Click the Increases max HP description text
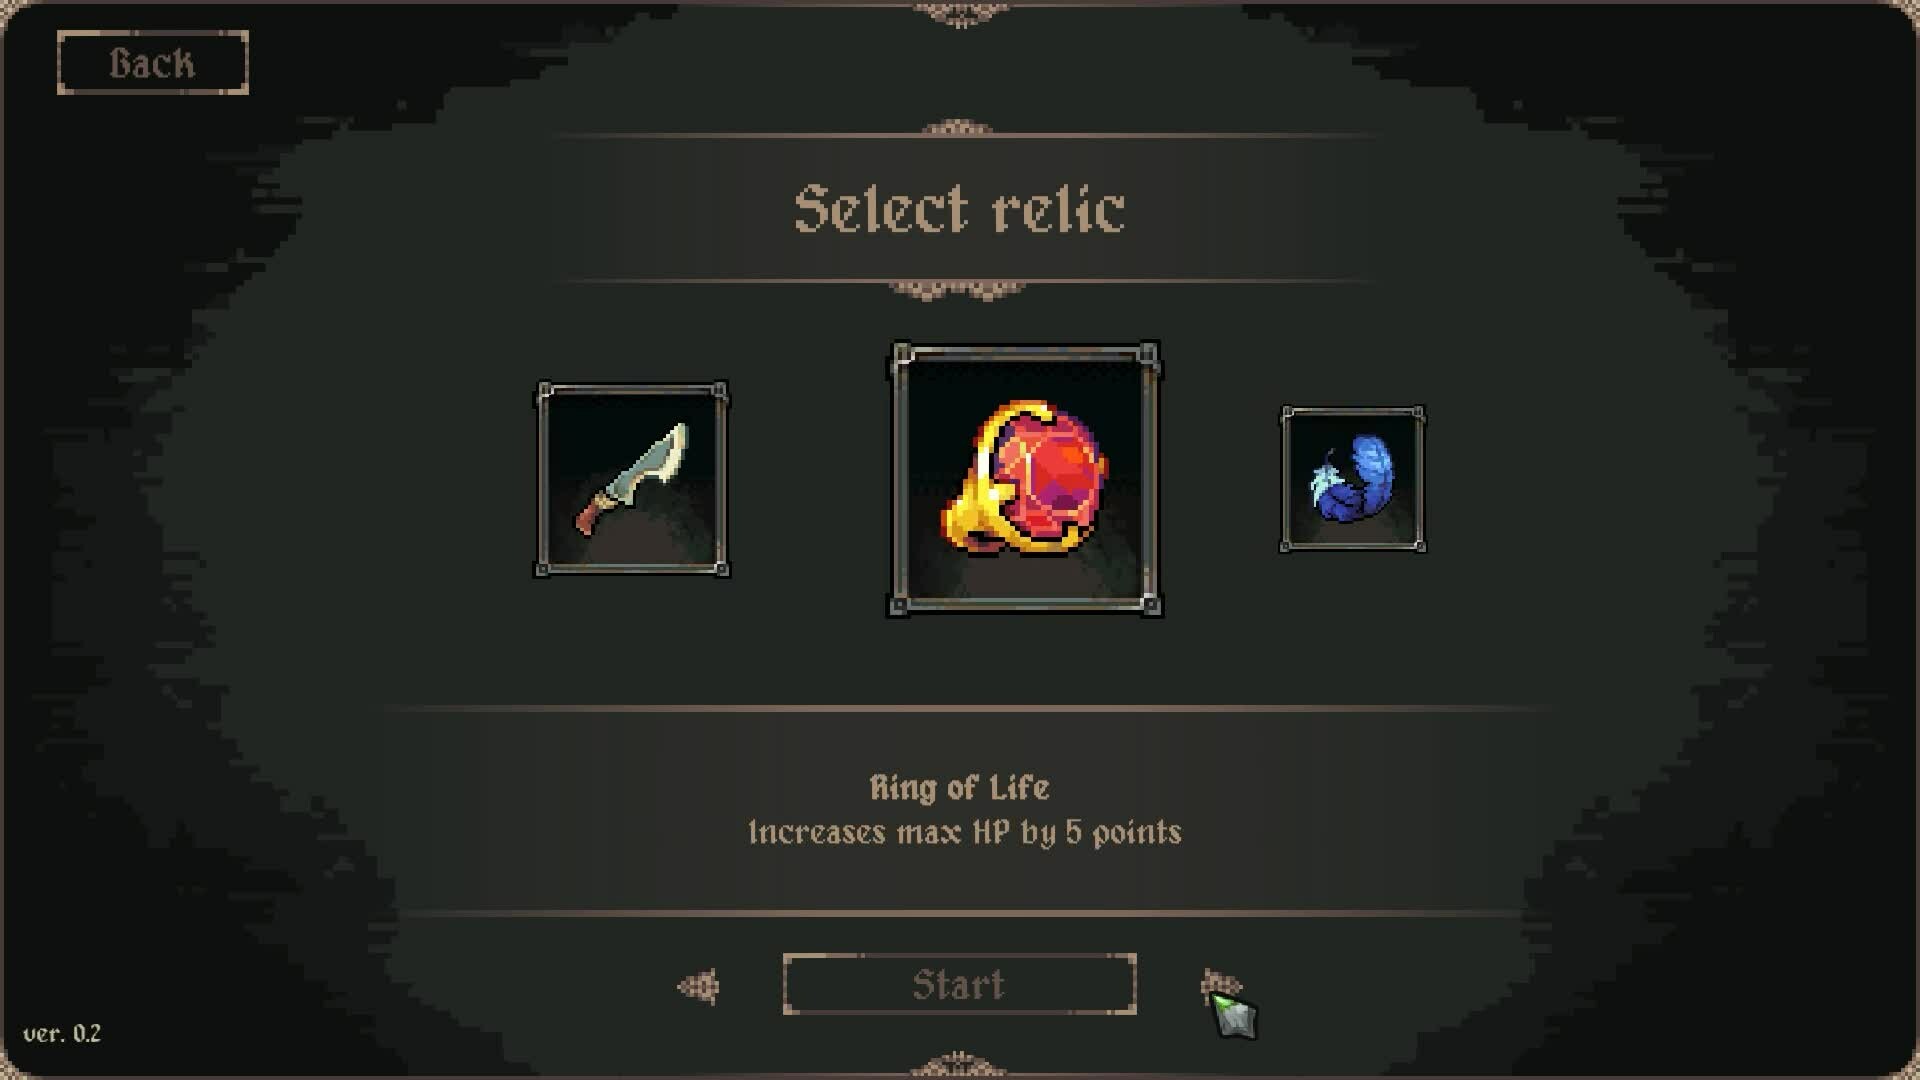1920x1080 pixels. [964, 833]
